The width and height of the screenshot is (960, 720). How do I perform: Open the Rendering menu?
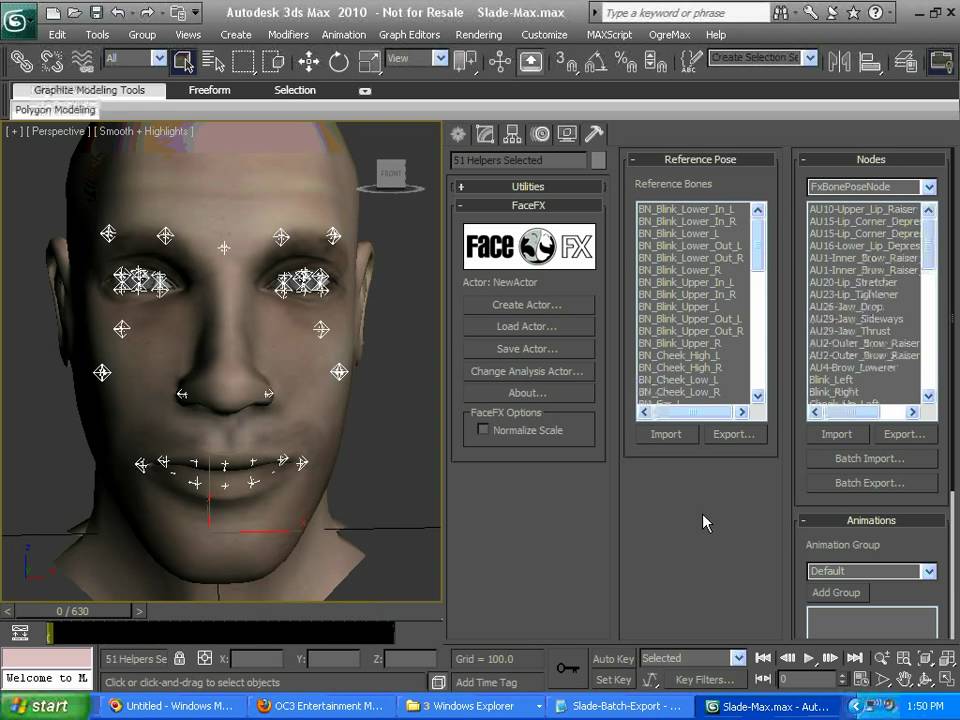(479, 35)
